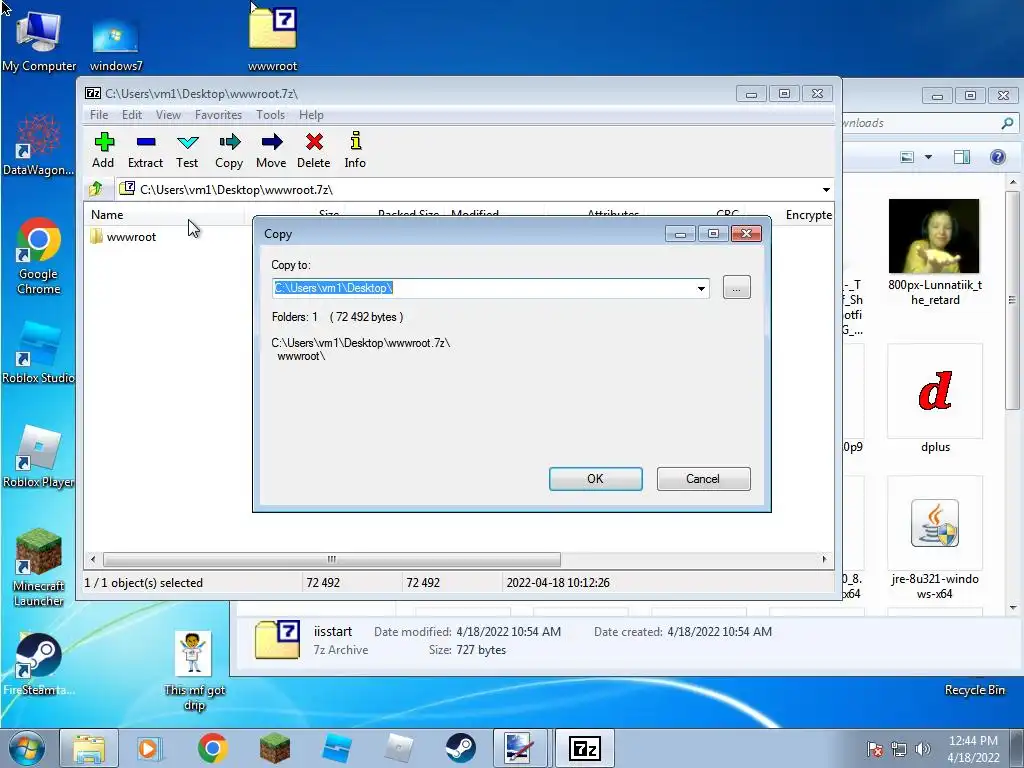Select Google Chrome desktop shortcut
Screen dimensions: 1024x768
click(39, 257)
